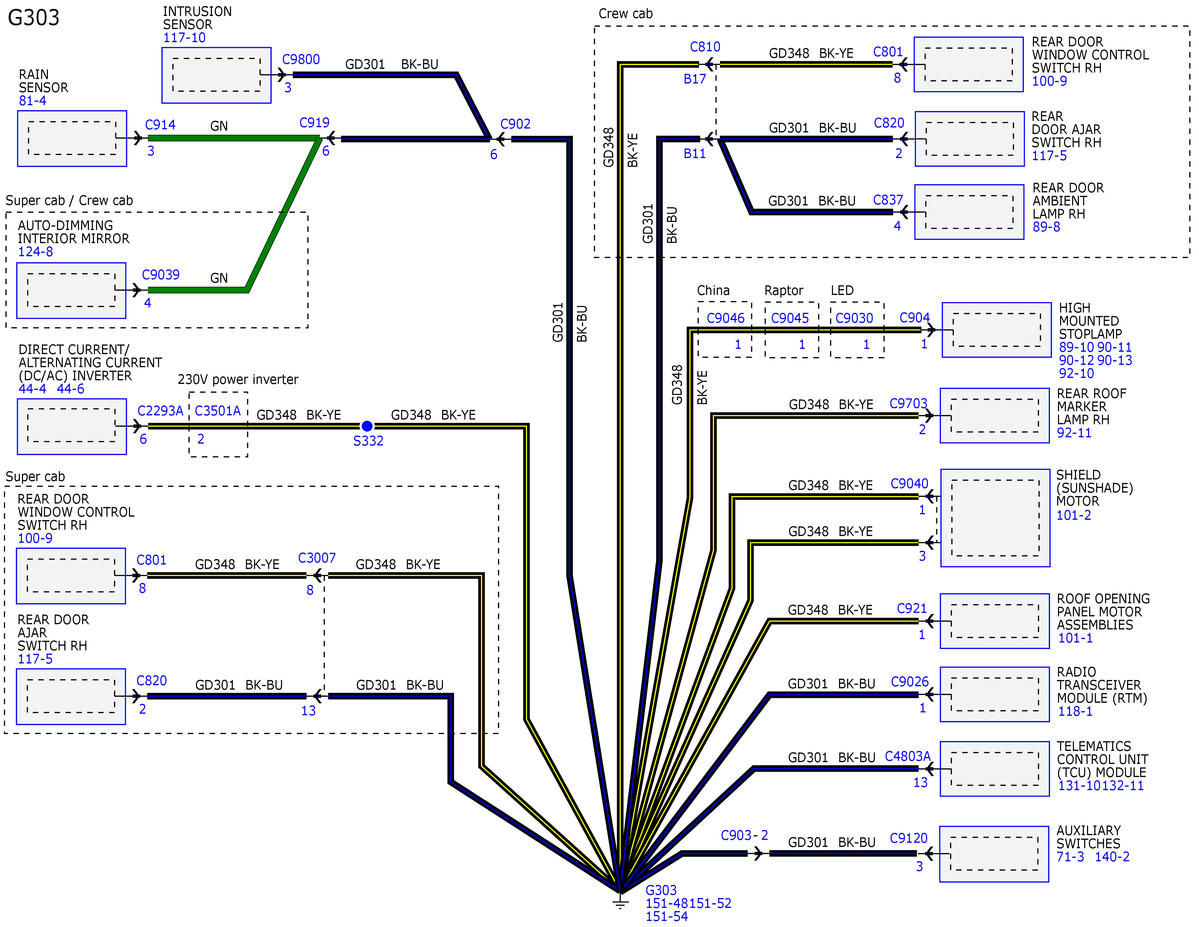Open the 118-1 Radio Transceiver Module reference

tap(1075, 712)
